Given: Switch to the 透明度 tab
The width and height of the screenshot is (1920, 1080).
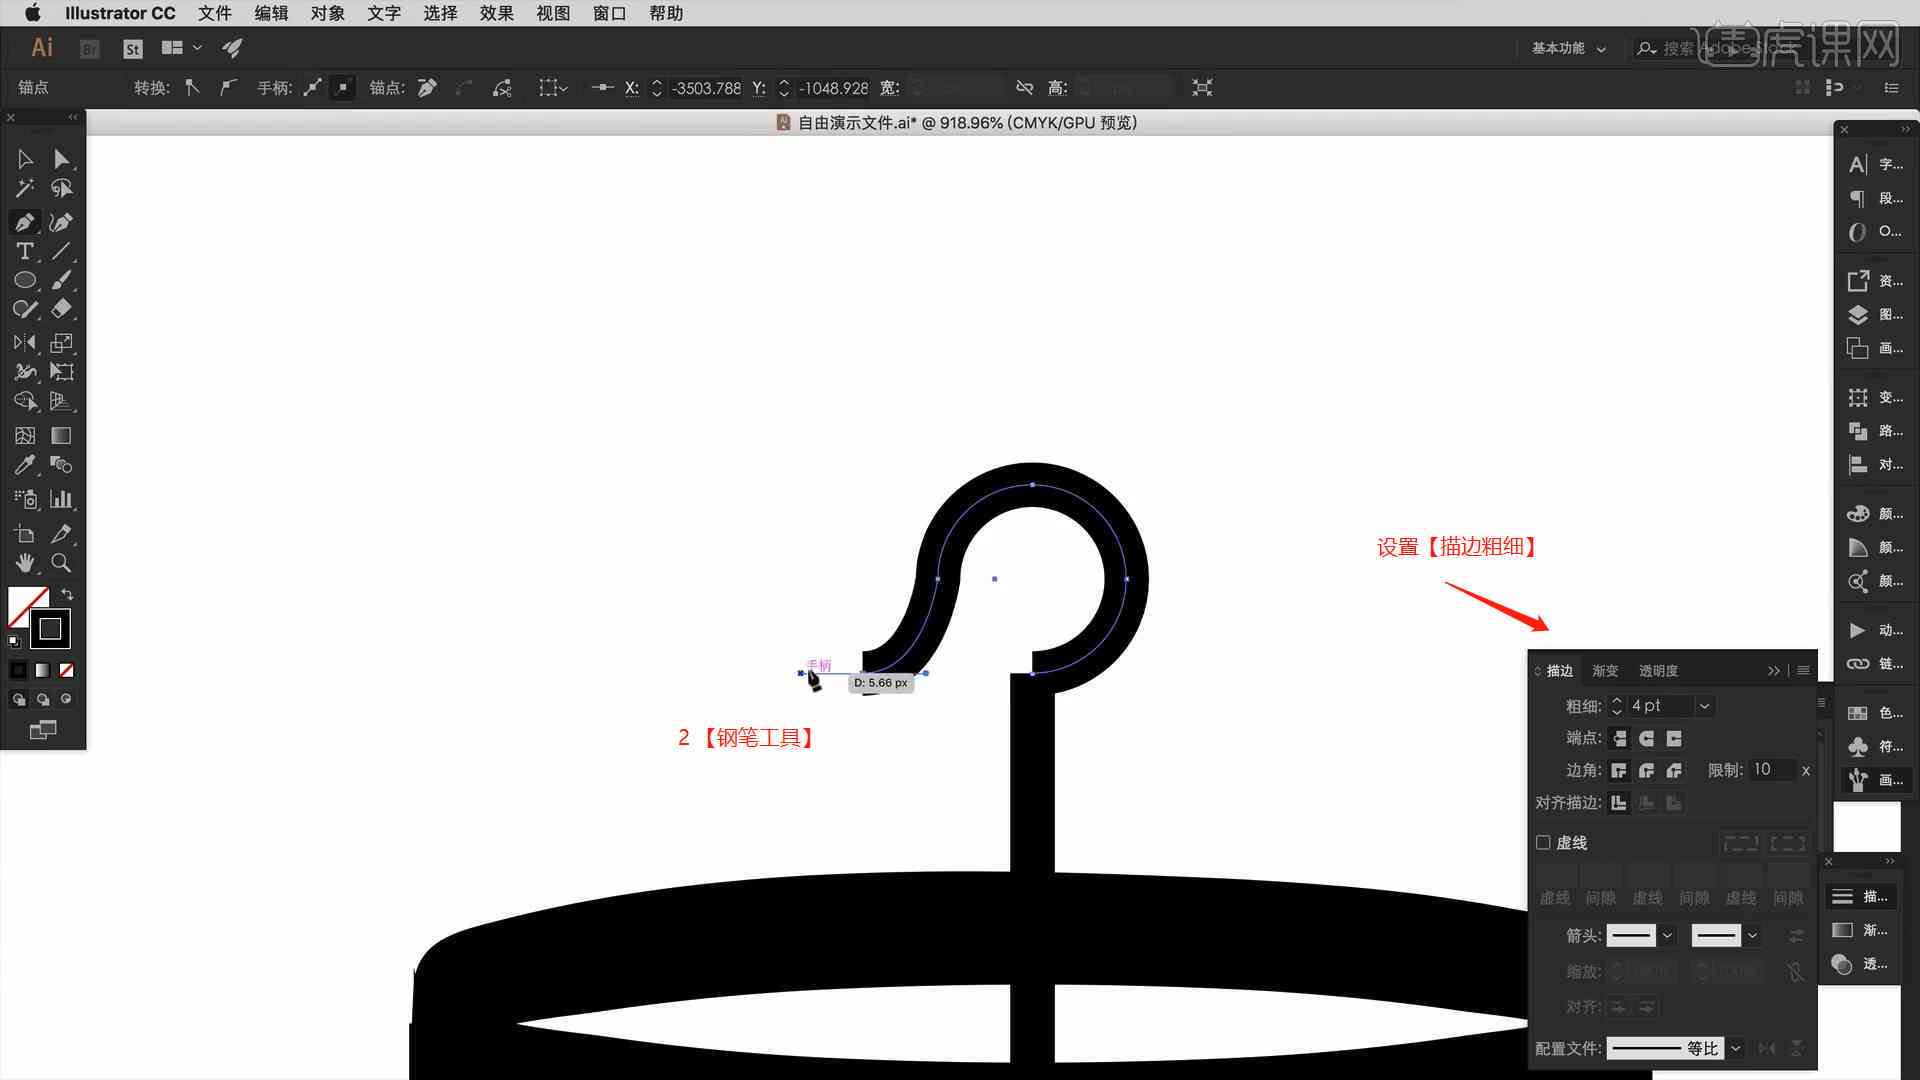Looking at the screenshot, I should [x=1658, y=670].
